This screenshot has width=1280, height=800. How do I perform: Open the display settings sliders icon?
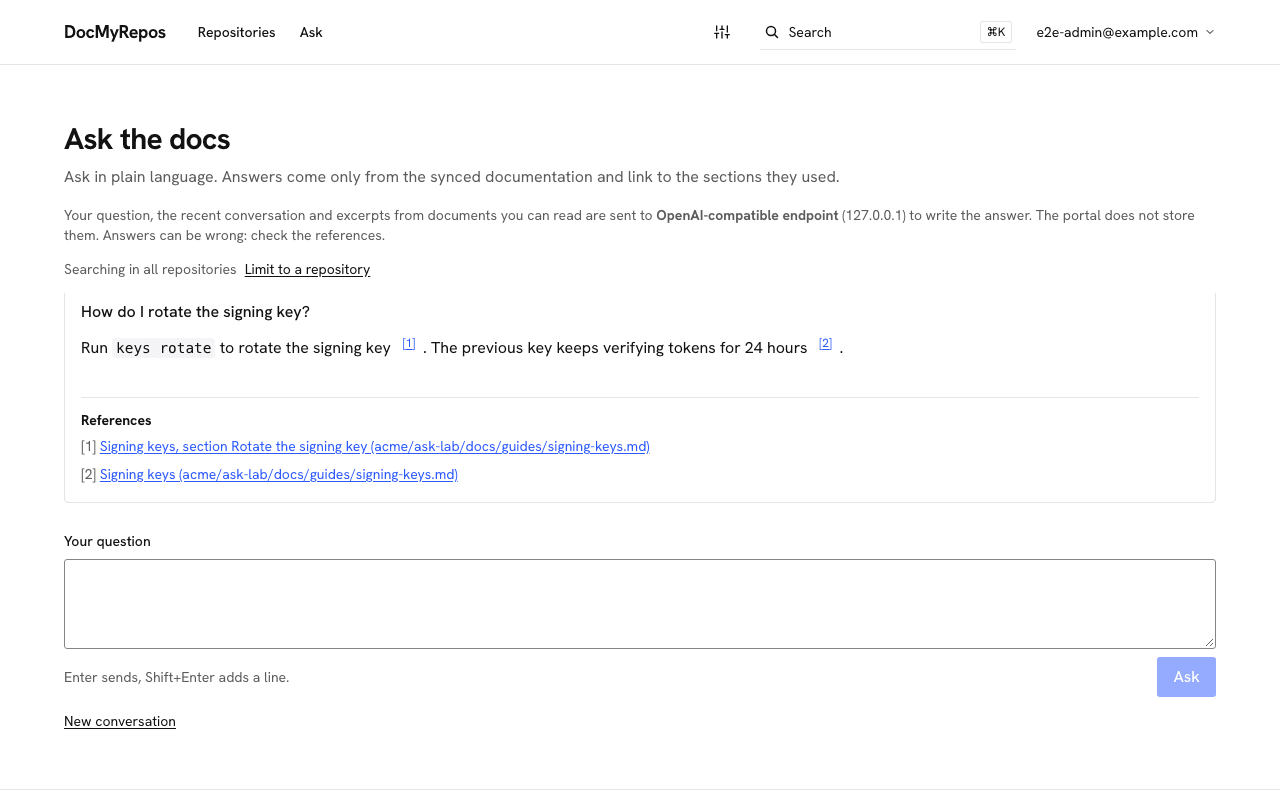[722, 32]
